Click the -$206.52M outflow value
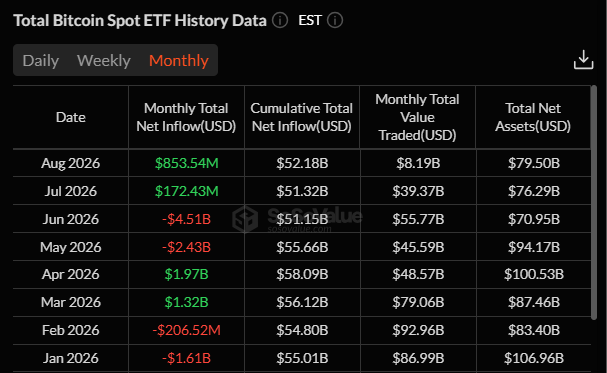The width and height of the screenshot is (607, 373). click(186, 330)
